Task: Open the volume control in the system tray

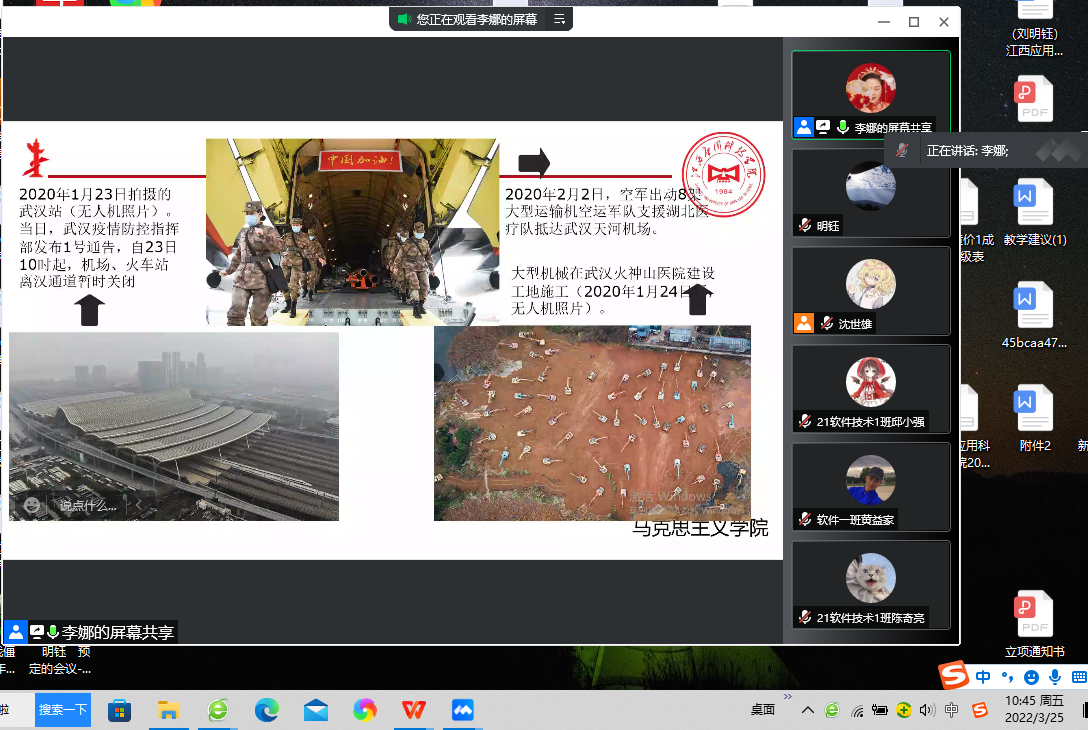Action: click(x=927, y=710)
